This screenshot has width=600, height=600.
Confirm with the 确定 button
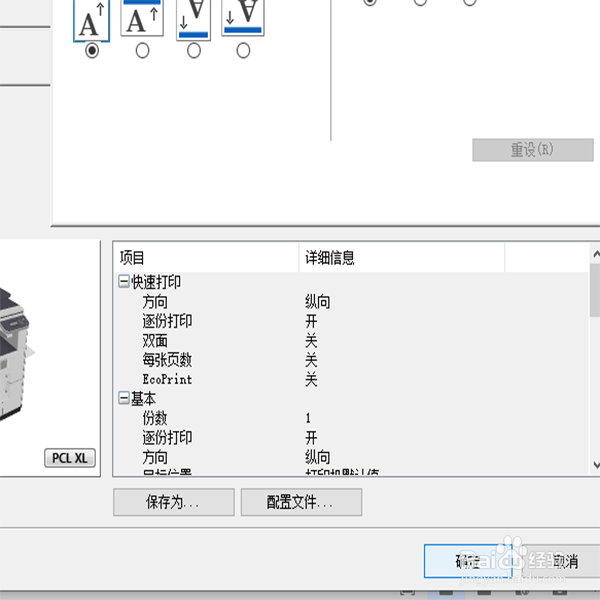coord(468,561)
